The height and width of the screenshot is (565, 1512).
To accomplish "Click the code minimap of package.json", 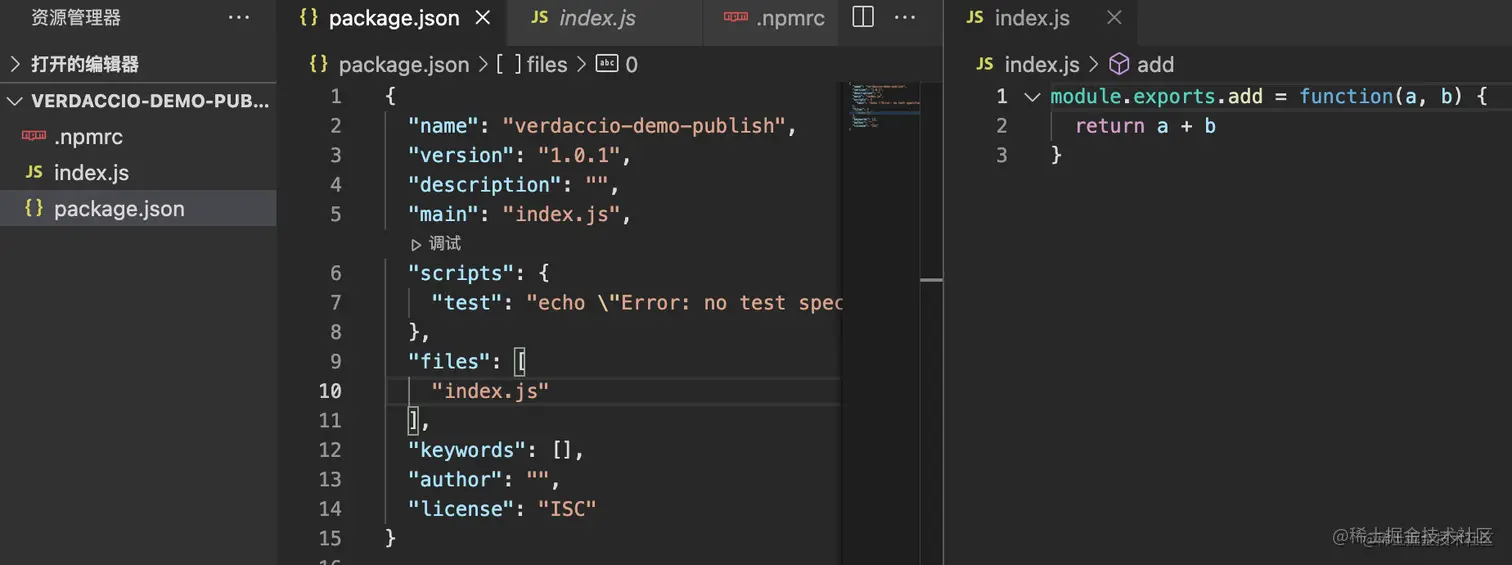I will click(x=885, y=105).
